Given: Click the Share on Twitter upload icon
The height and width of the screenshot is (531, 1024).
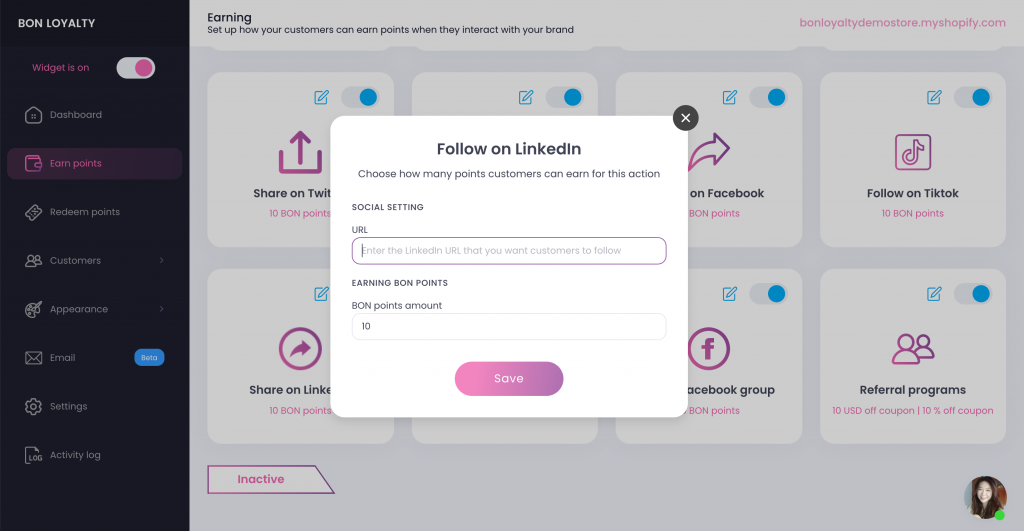Looking at the screenshot, I should coord(299,152).
